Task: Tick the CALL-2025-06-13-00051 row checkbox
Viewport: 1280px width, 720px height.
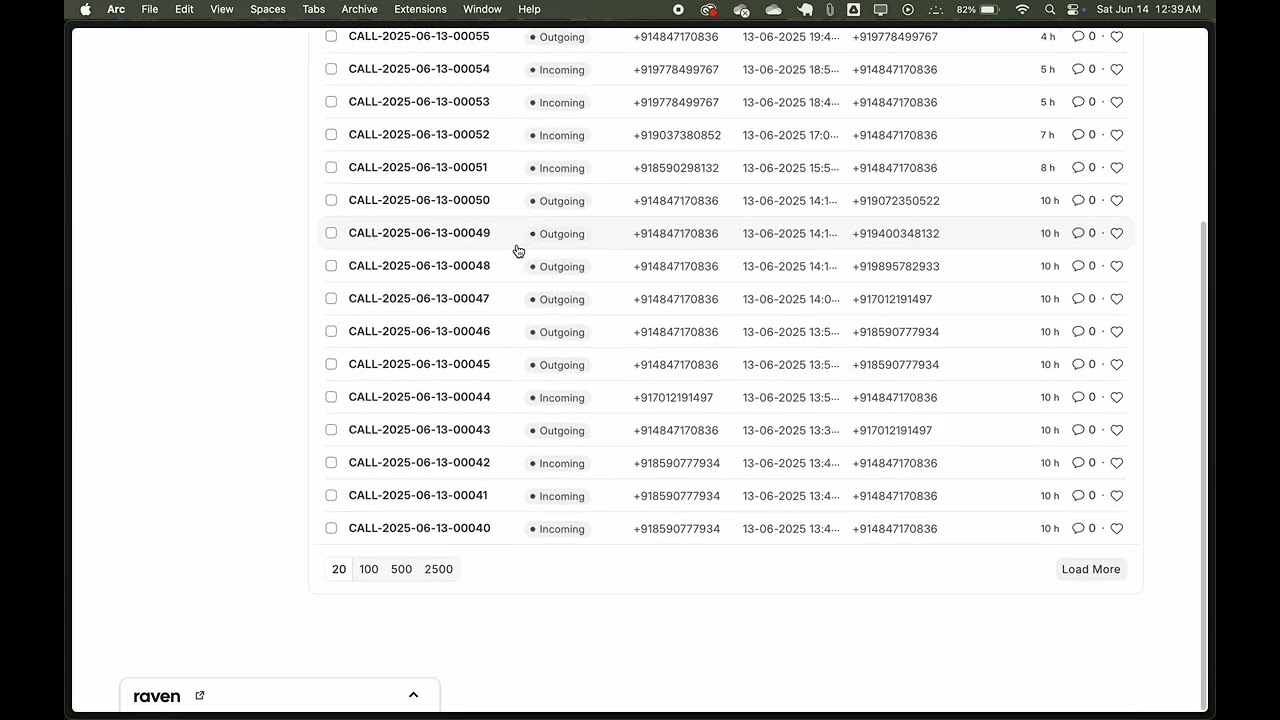Action: coord(331,167)
